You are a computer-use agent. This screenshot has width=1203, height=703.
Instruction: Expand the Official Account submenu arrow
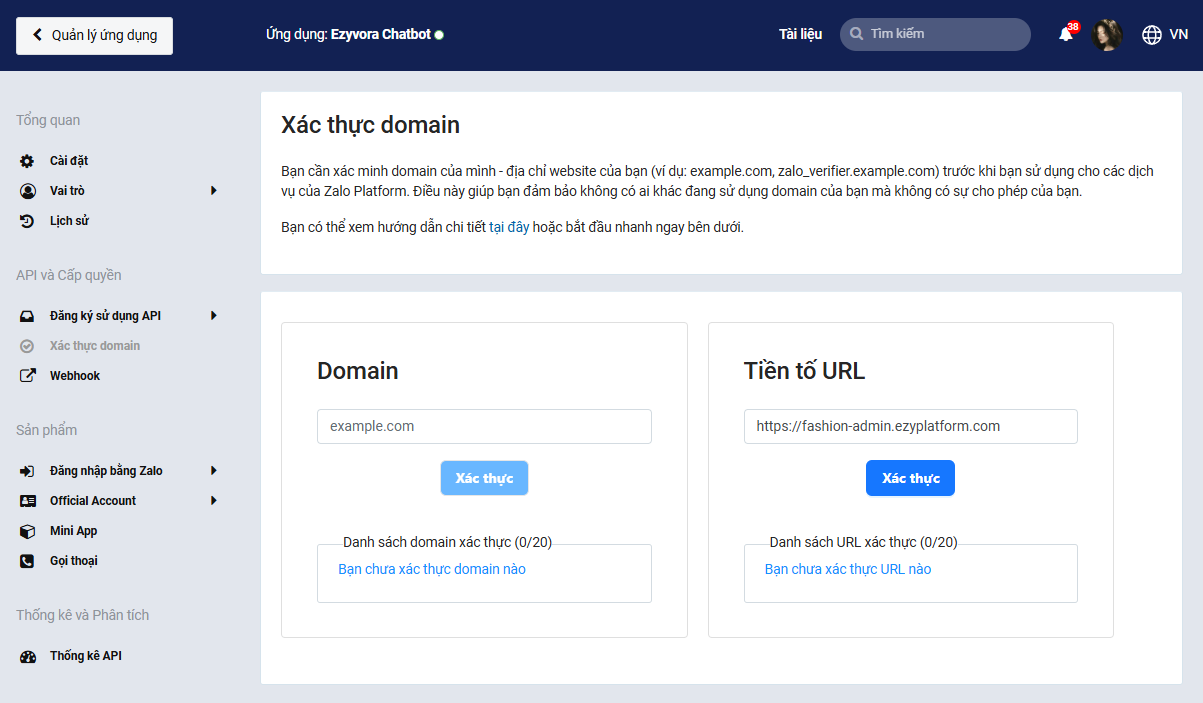pos(214,501)
